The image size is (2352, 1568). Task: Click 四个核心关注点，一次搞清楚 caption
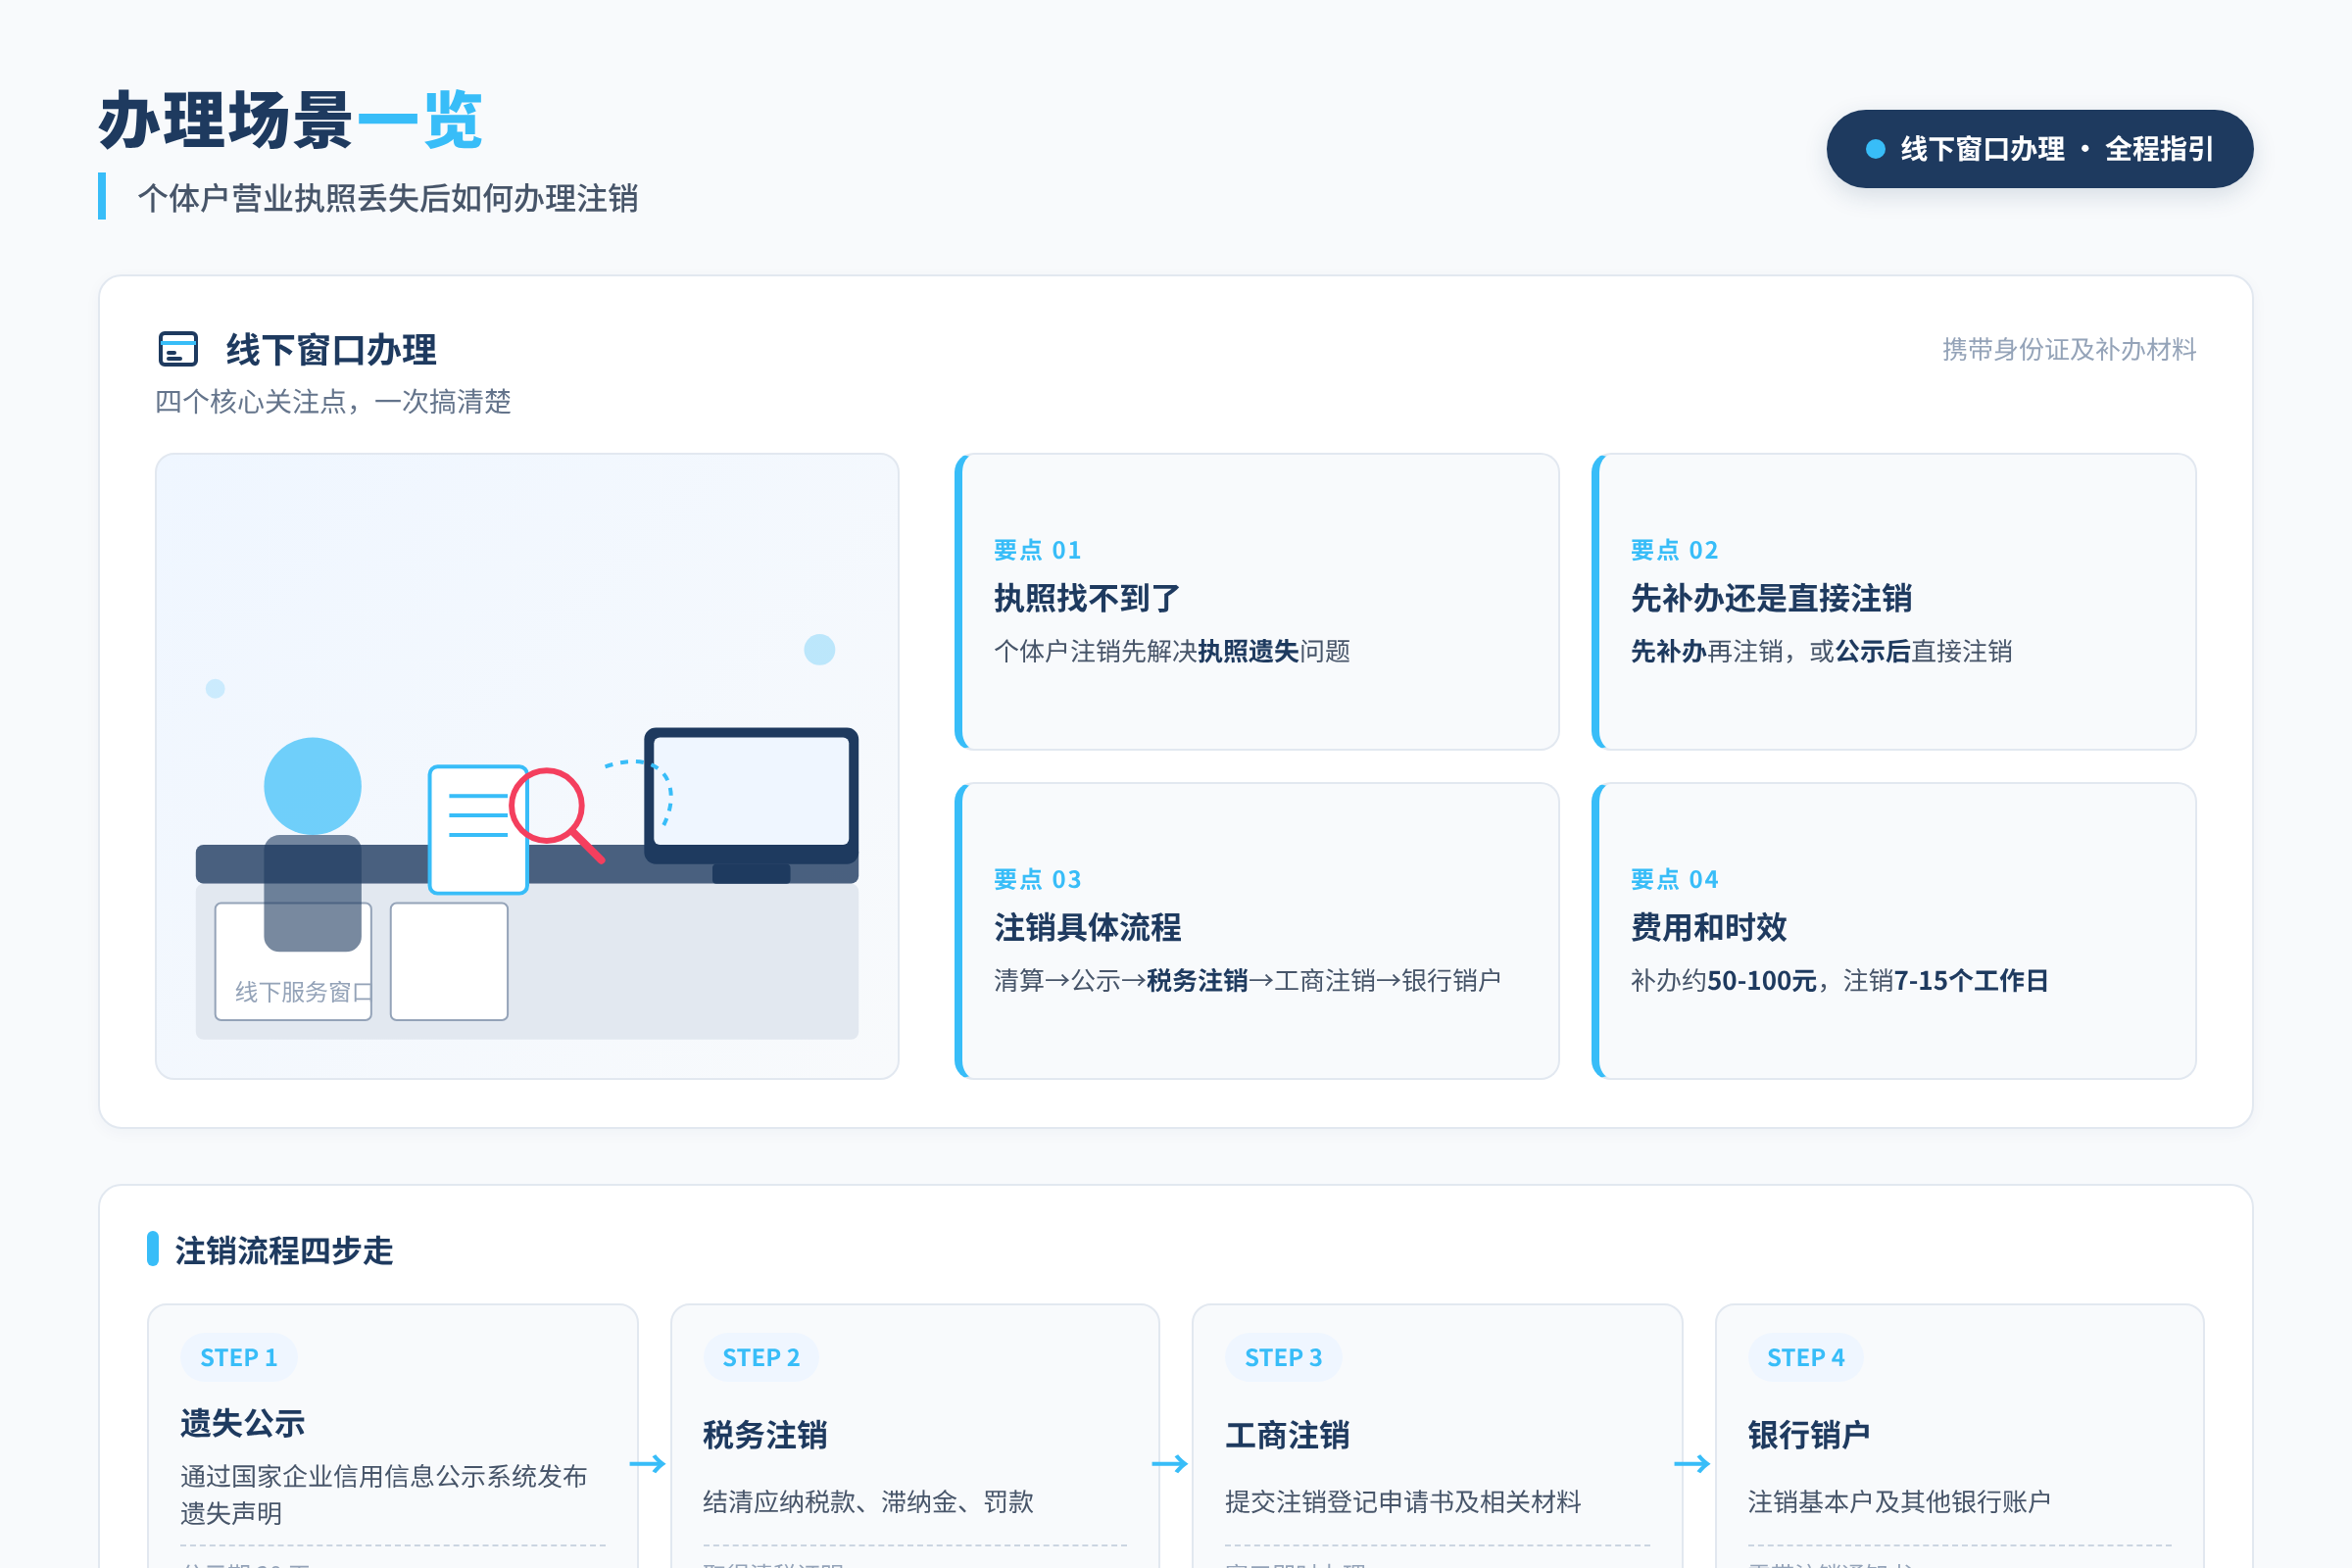pos(333,402)
